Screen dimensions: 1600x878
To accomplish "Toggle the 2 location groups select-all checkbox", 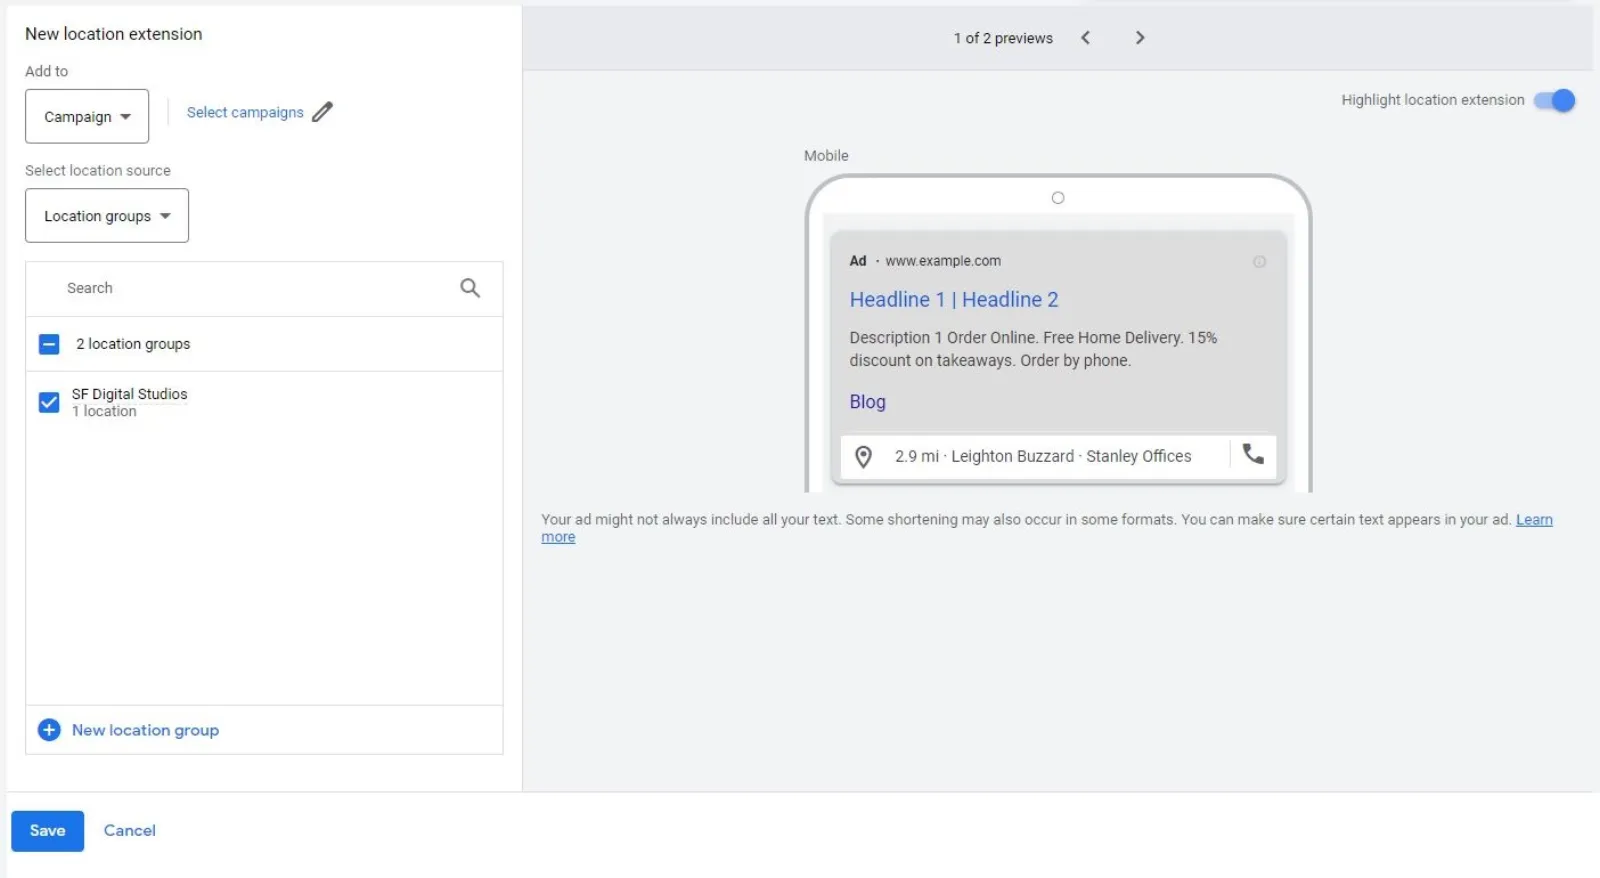I will pos(49,344).
